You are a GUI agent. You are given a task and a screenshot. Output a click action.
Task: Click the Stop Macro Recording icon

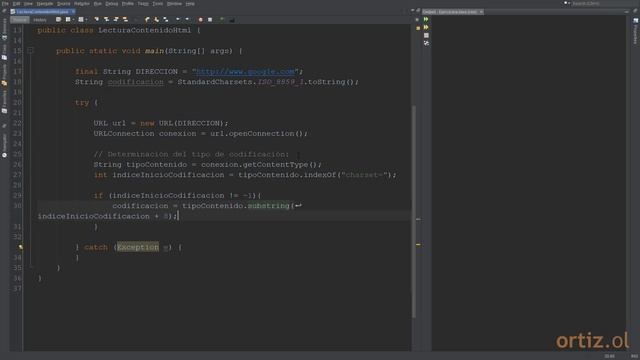click(x=210, y=19)
